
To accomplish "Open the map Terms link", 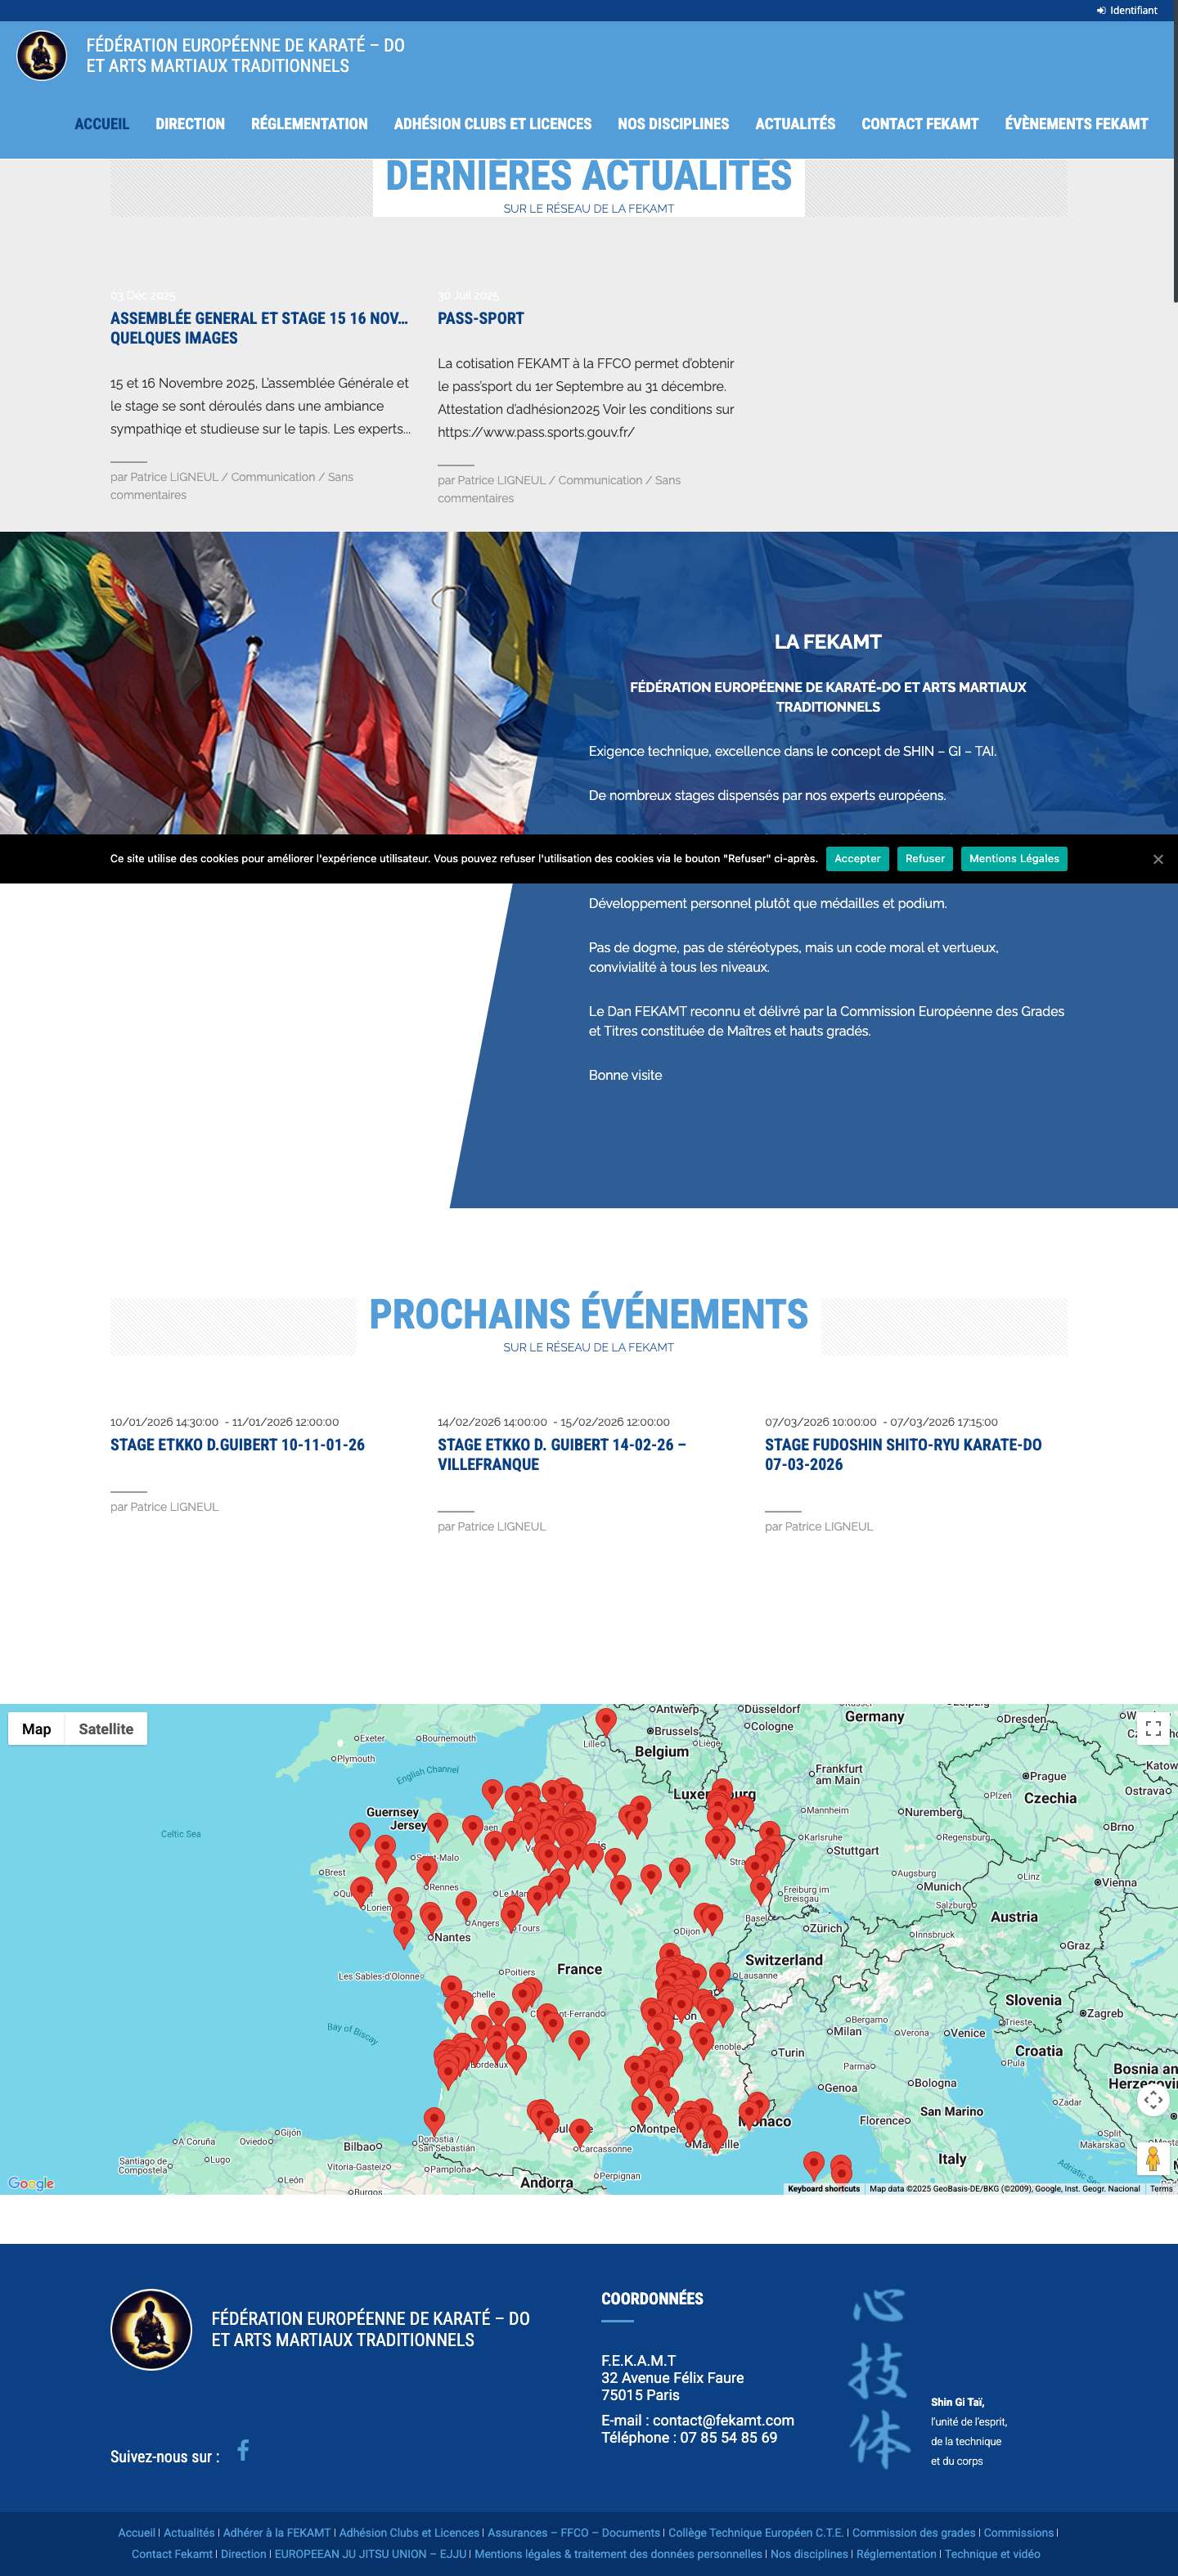I will coord(1161,2188).
